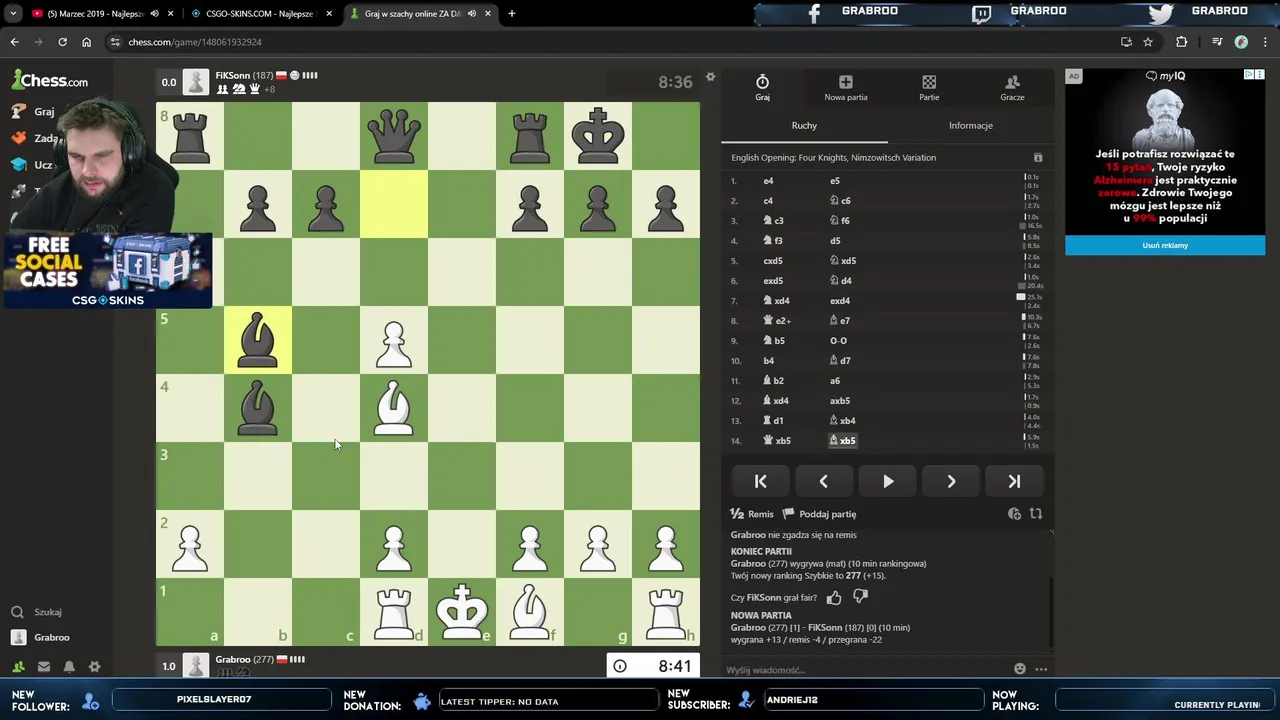The width and height of the screenshot is (1280, 720).
Task: Open the Graj tab with stopwatch icon
Action: (762, 87)
